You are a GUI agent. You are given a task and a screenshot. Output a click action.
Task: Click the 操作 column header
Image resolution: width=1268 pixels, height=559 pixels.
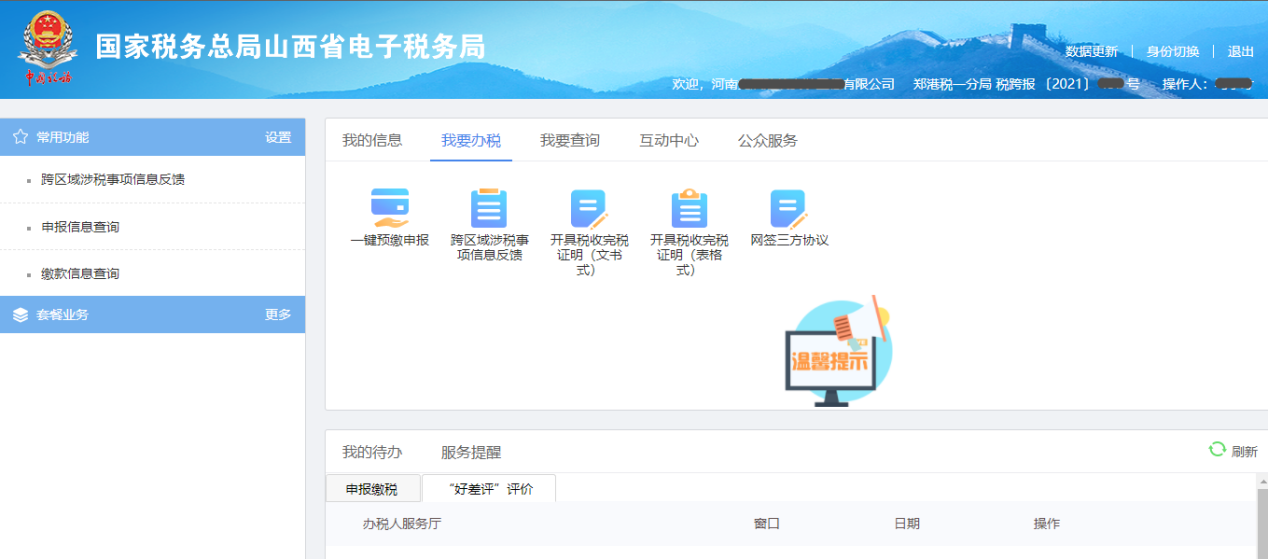tap(1047, 524)
